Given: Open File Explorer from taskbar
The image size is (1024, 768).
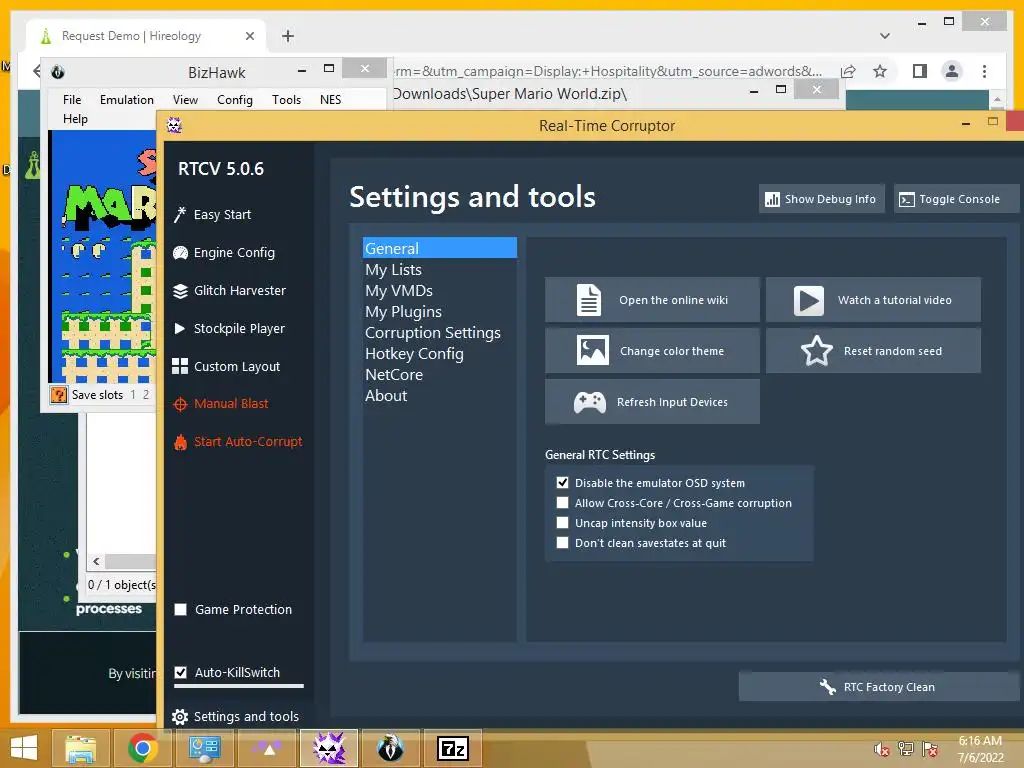Looking at the screenshot, I should pos(81,748).
